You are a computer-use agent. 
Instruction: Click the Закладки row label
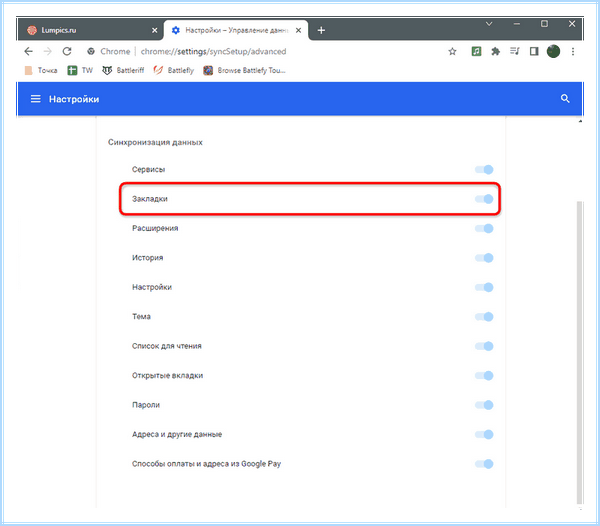click(150, 199)
